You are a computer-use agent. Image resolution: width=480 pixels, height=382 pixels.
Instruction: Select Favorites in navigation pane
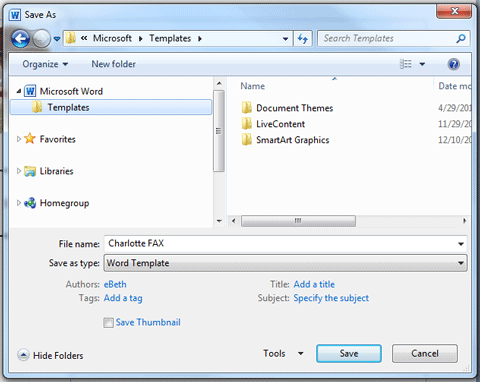tap(58, 139)
